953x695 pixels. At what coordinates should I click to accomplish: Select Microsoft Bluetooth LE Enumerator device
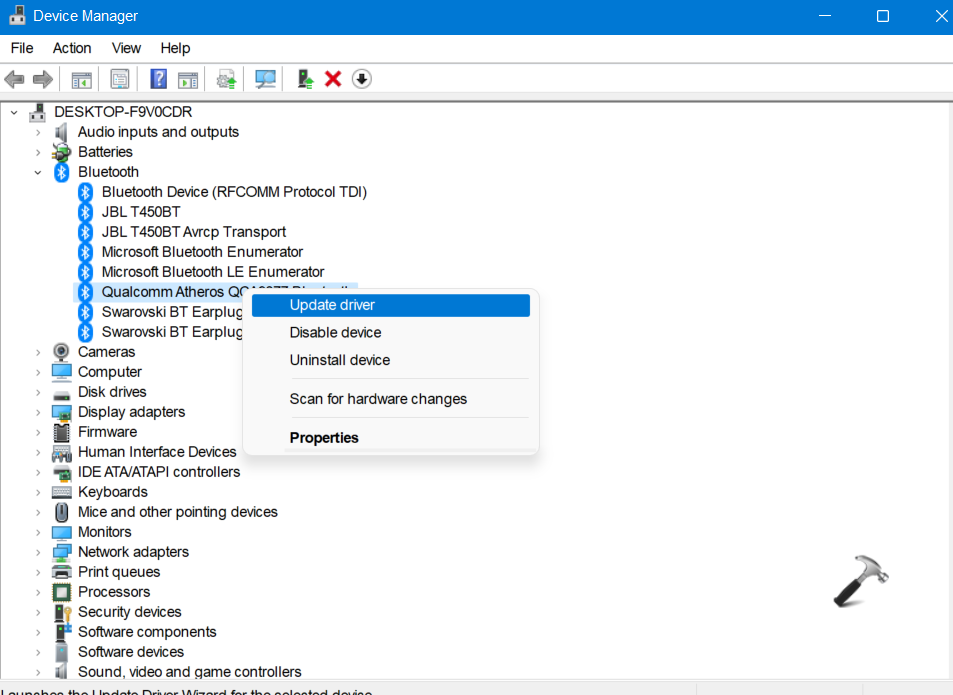tap(212, 272)
